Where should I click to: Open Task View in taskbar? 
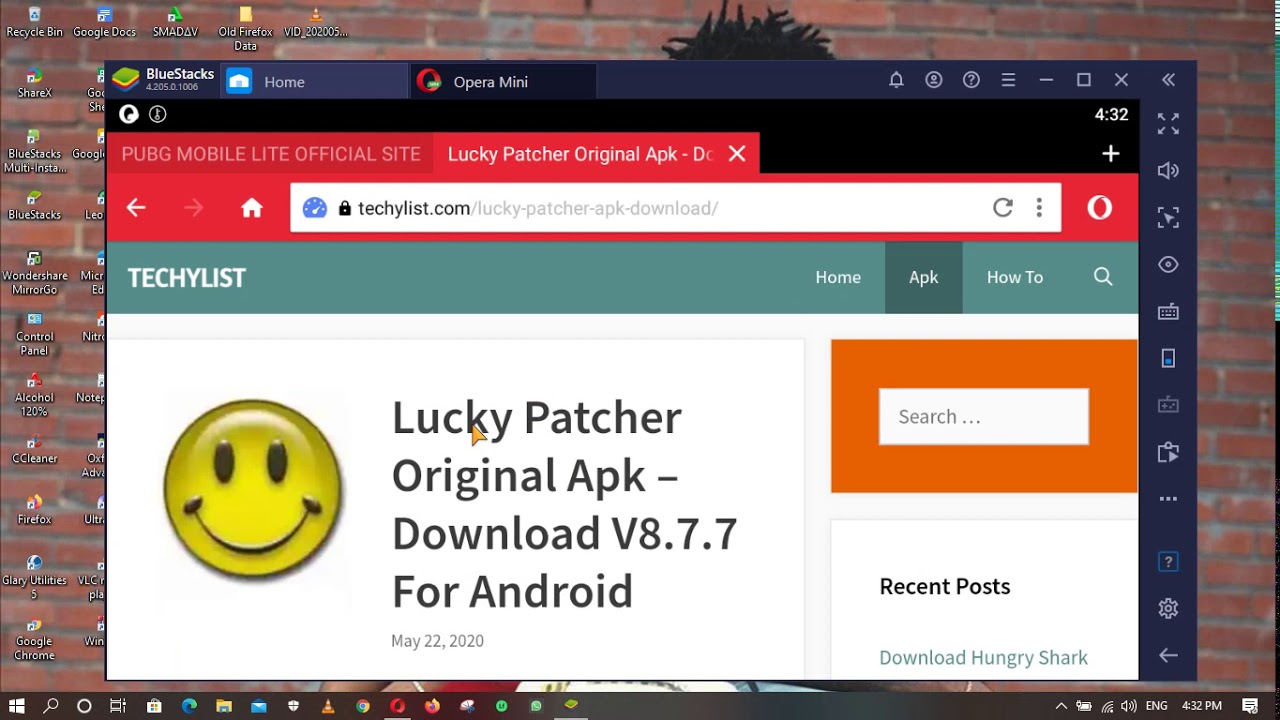pyautogui.click(x=117, y=706)
